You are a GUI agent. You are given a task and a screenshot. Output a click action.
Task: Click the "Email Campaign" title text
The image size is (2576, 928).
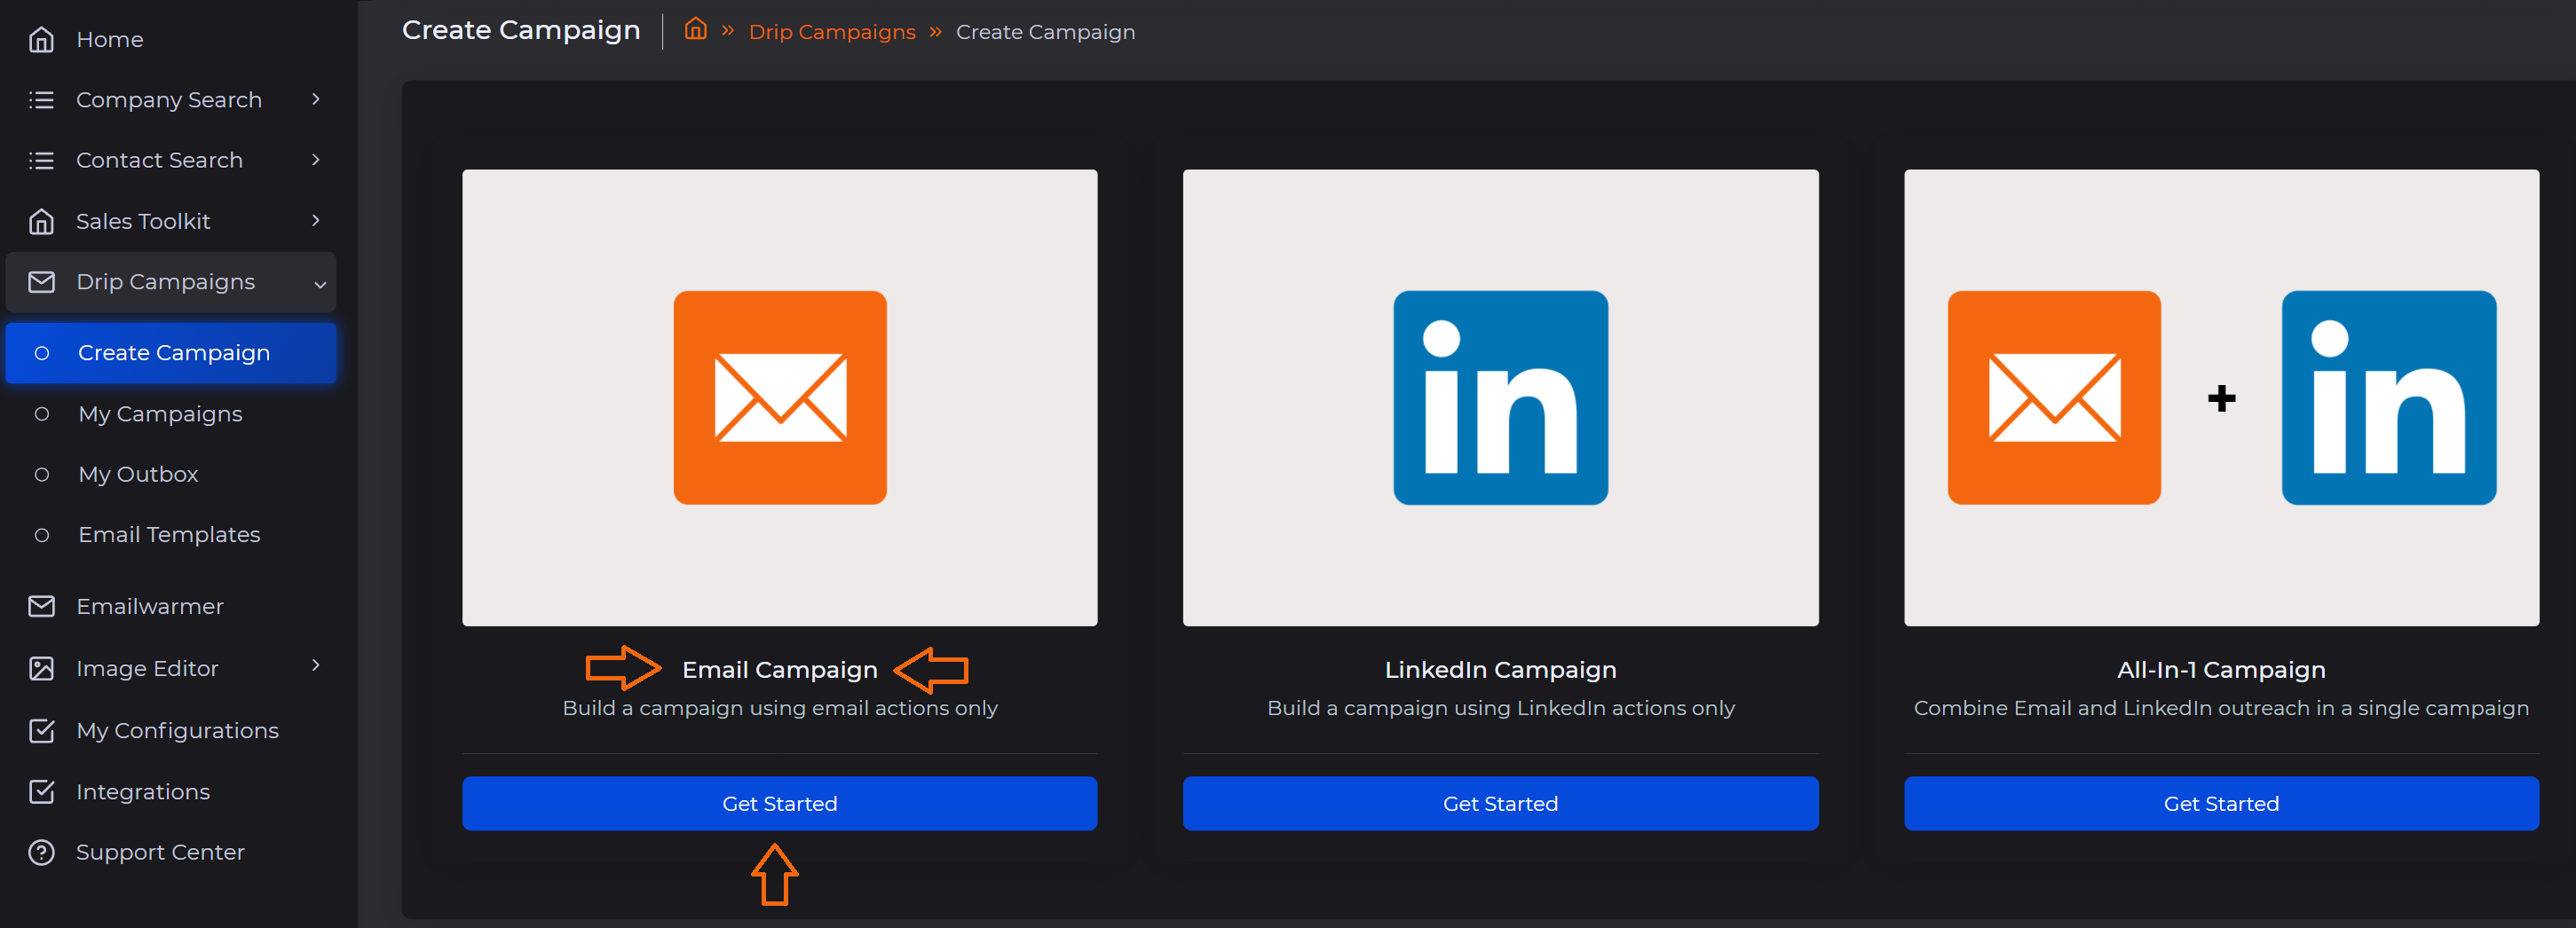point(780,670)
